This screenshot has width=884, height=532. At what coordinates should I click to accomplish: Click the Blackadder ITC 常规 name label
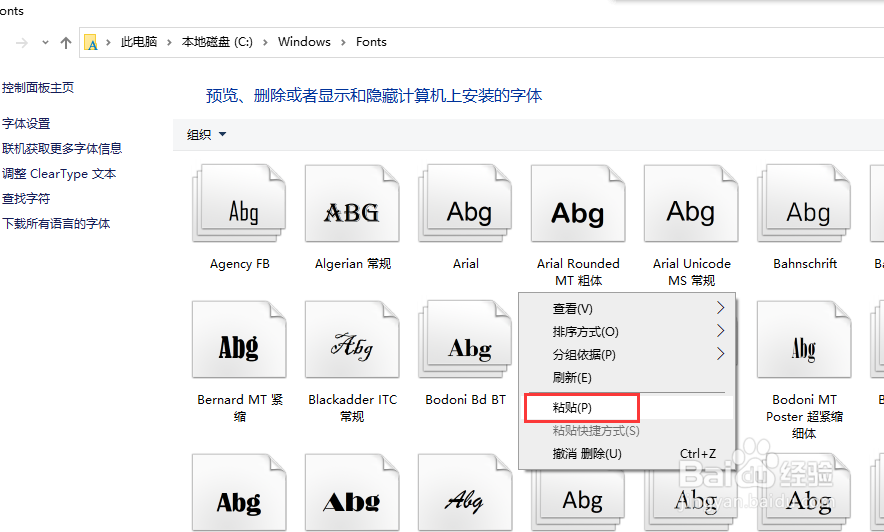tap(352, 408)
